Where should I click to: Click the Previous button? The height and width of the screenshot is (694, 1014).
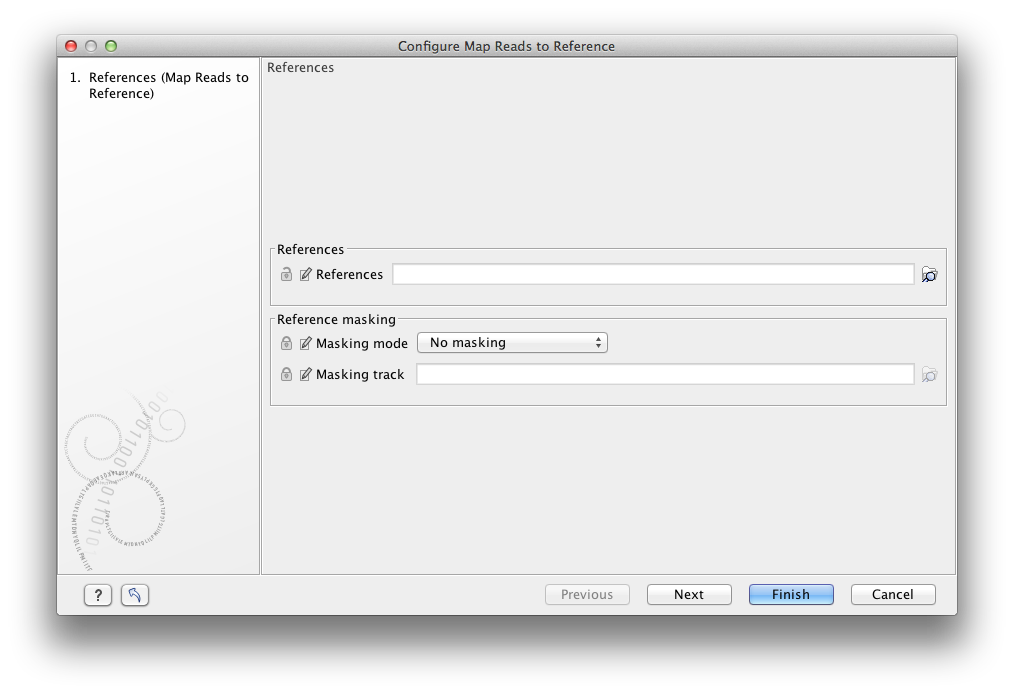586,594
